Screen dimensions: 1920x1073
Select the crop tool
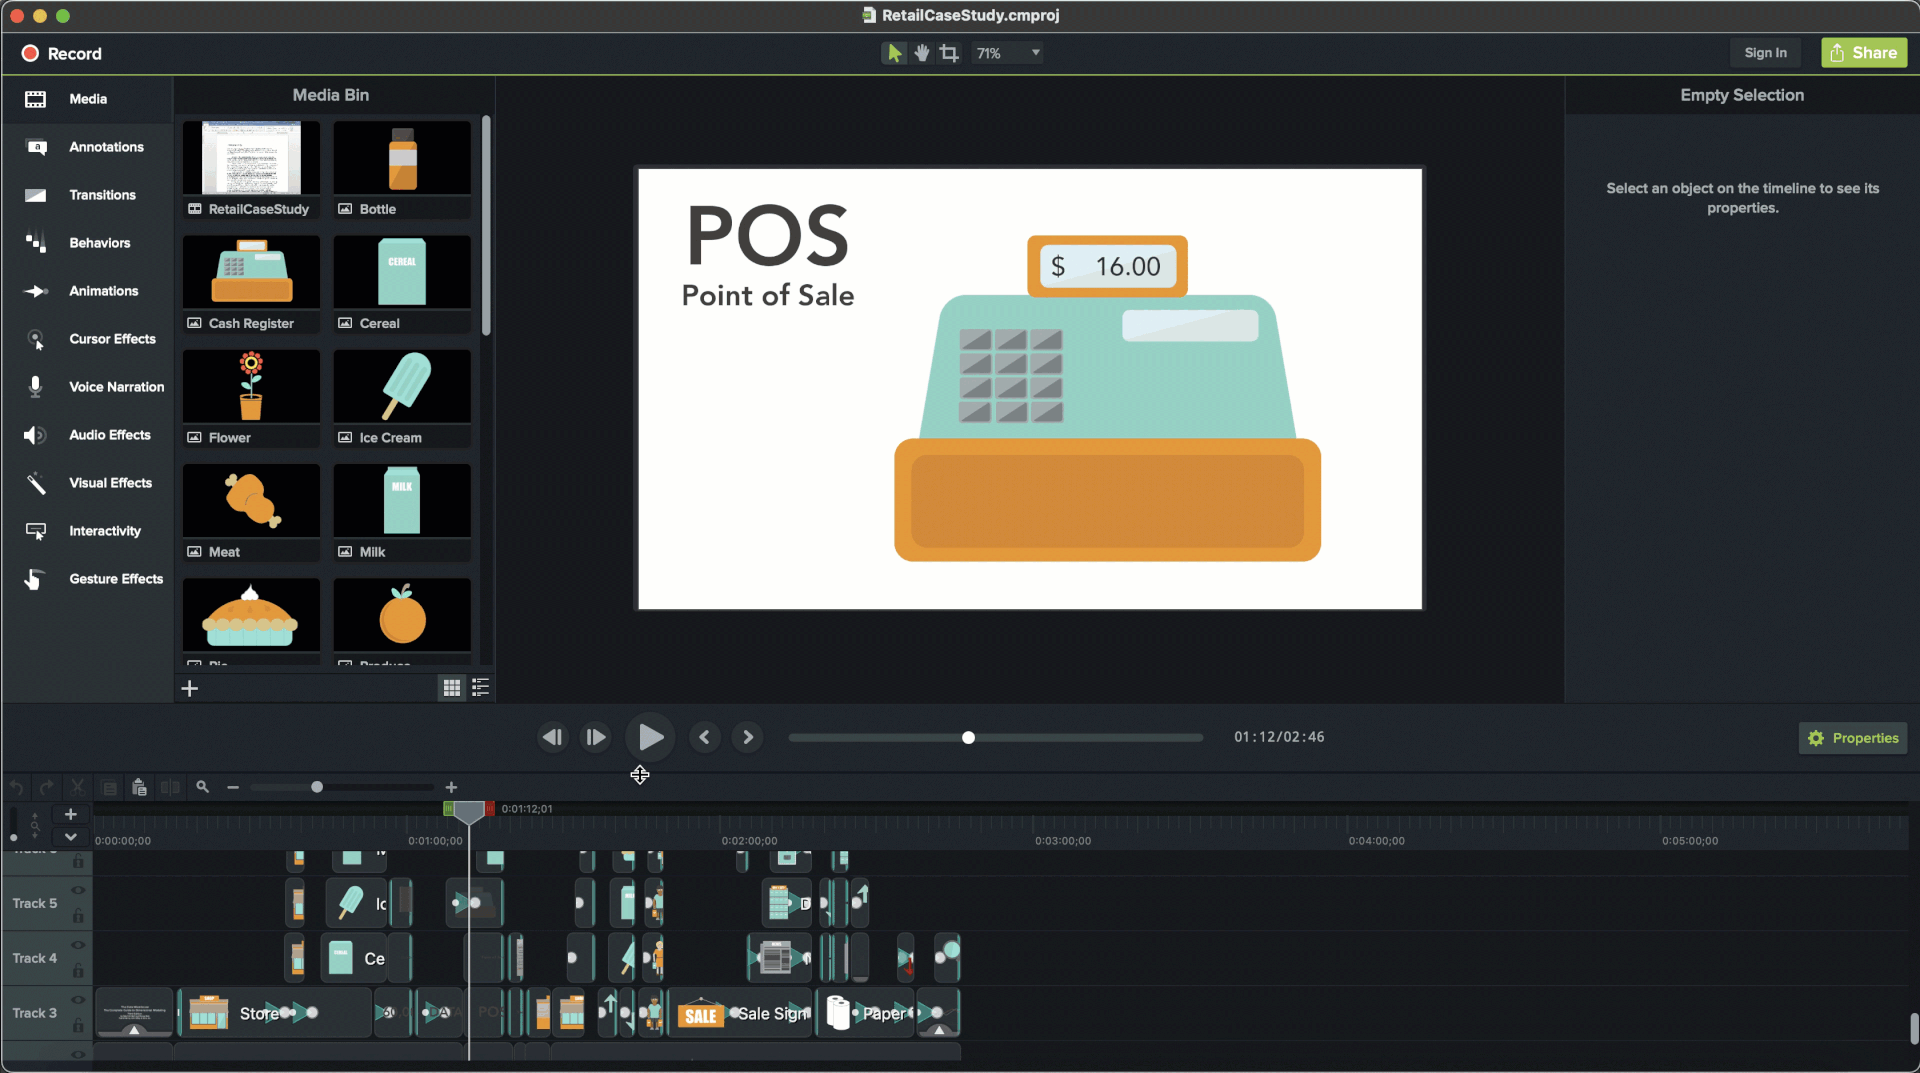pos(949,53)
